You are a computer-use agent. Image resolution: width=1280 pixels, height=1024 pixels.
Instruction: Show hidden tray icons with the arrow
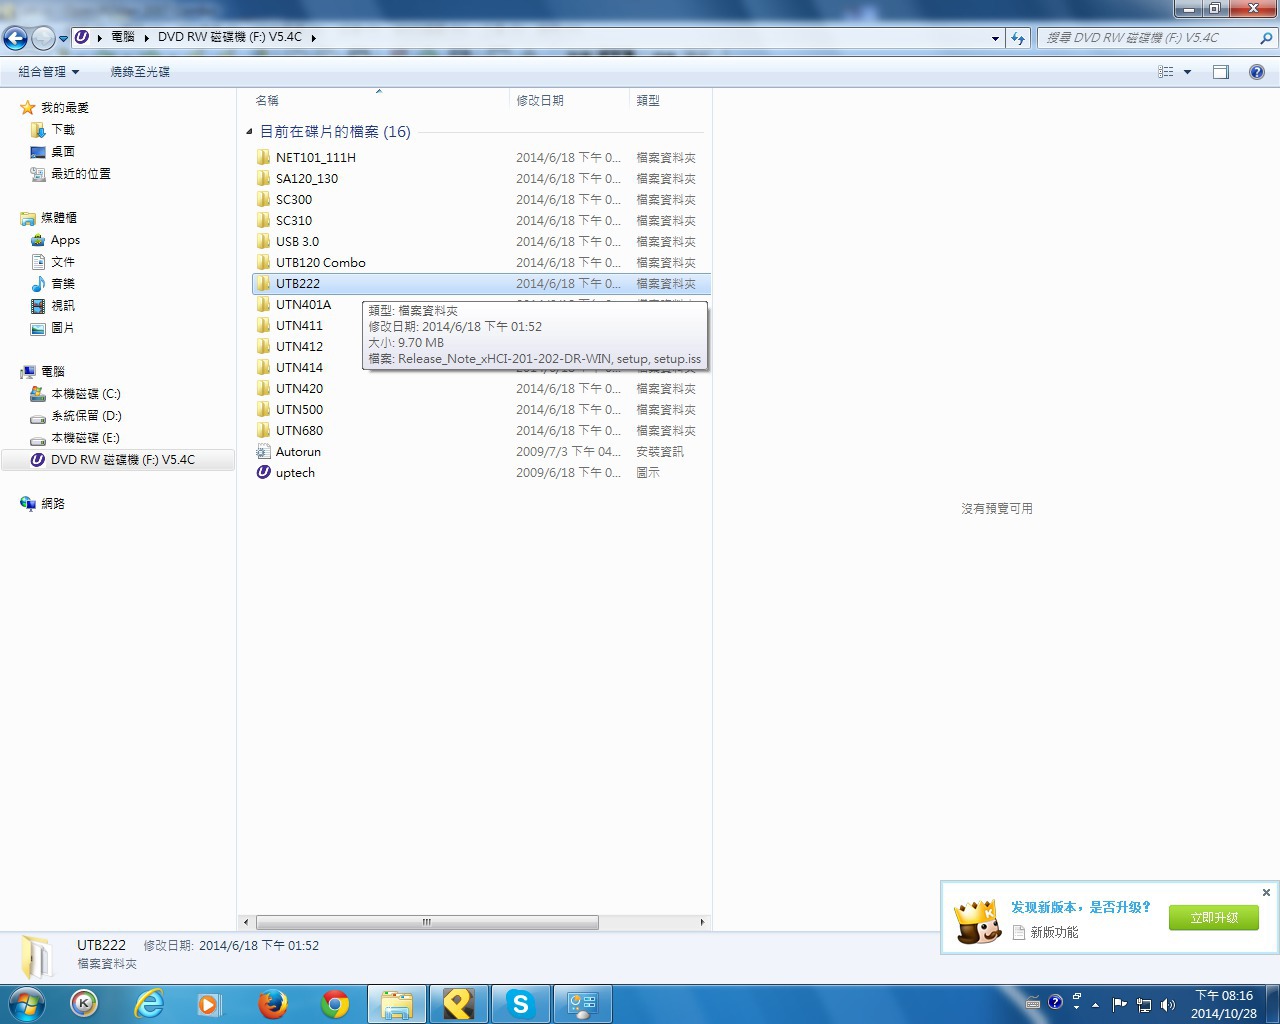coord(1096,1004)
